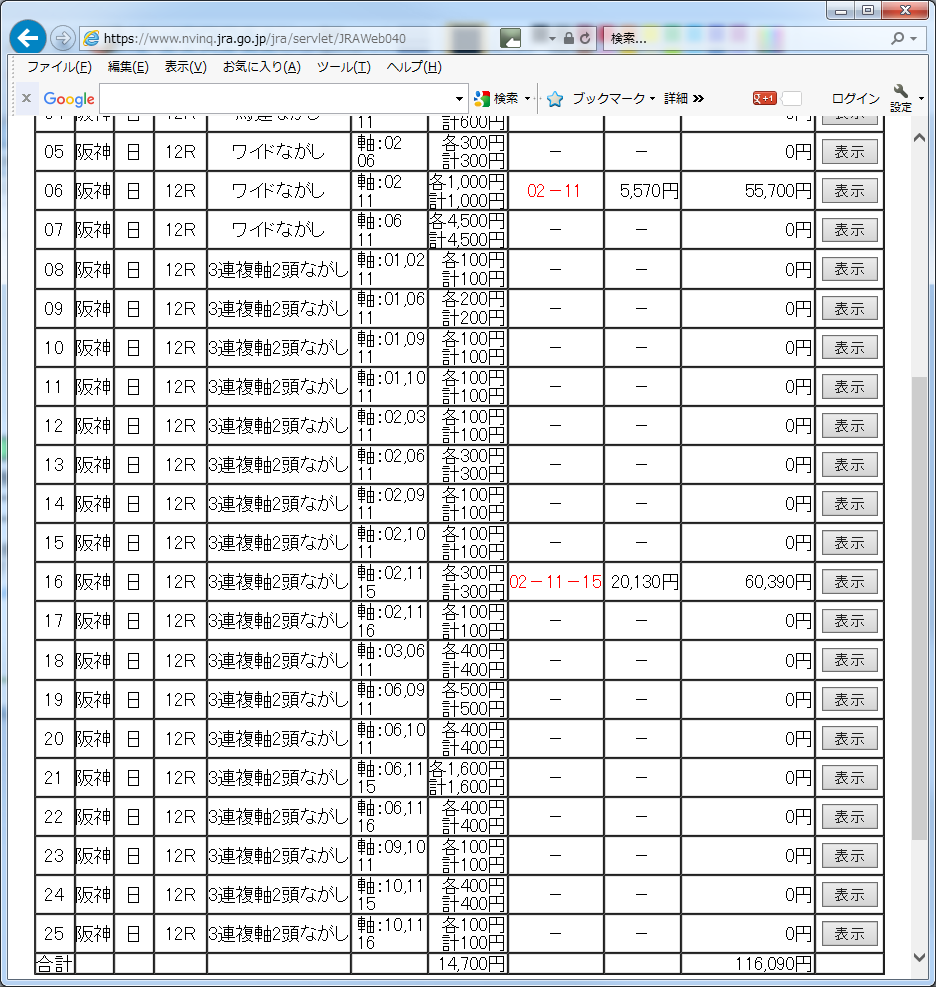Image resolution: width=936 pixels, height=987 pixels.
Task: Click 表示 button for row 10
Action: [849, 347]
